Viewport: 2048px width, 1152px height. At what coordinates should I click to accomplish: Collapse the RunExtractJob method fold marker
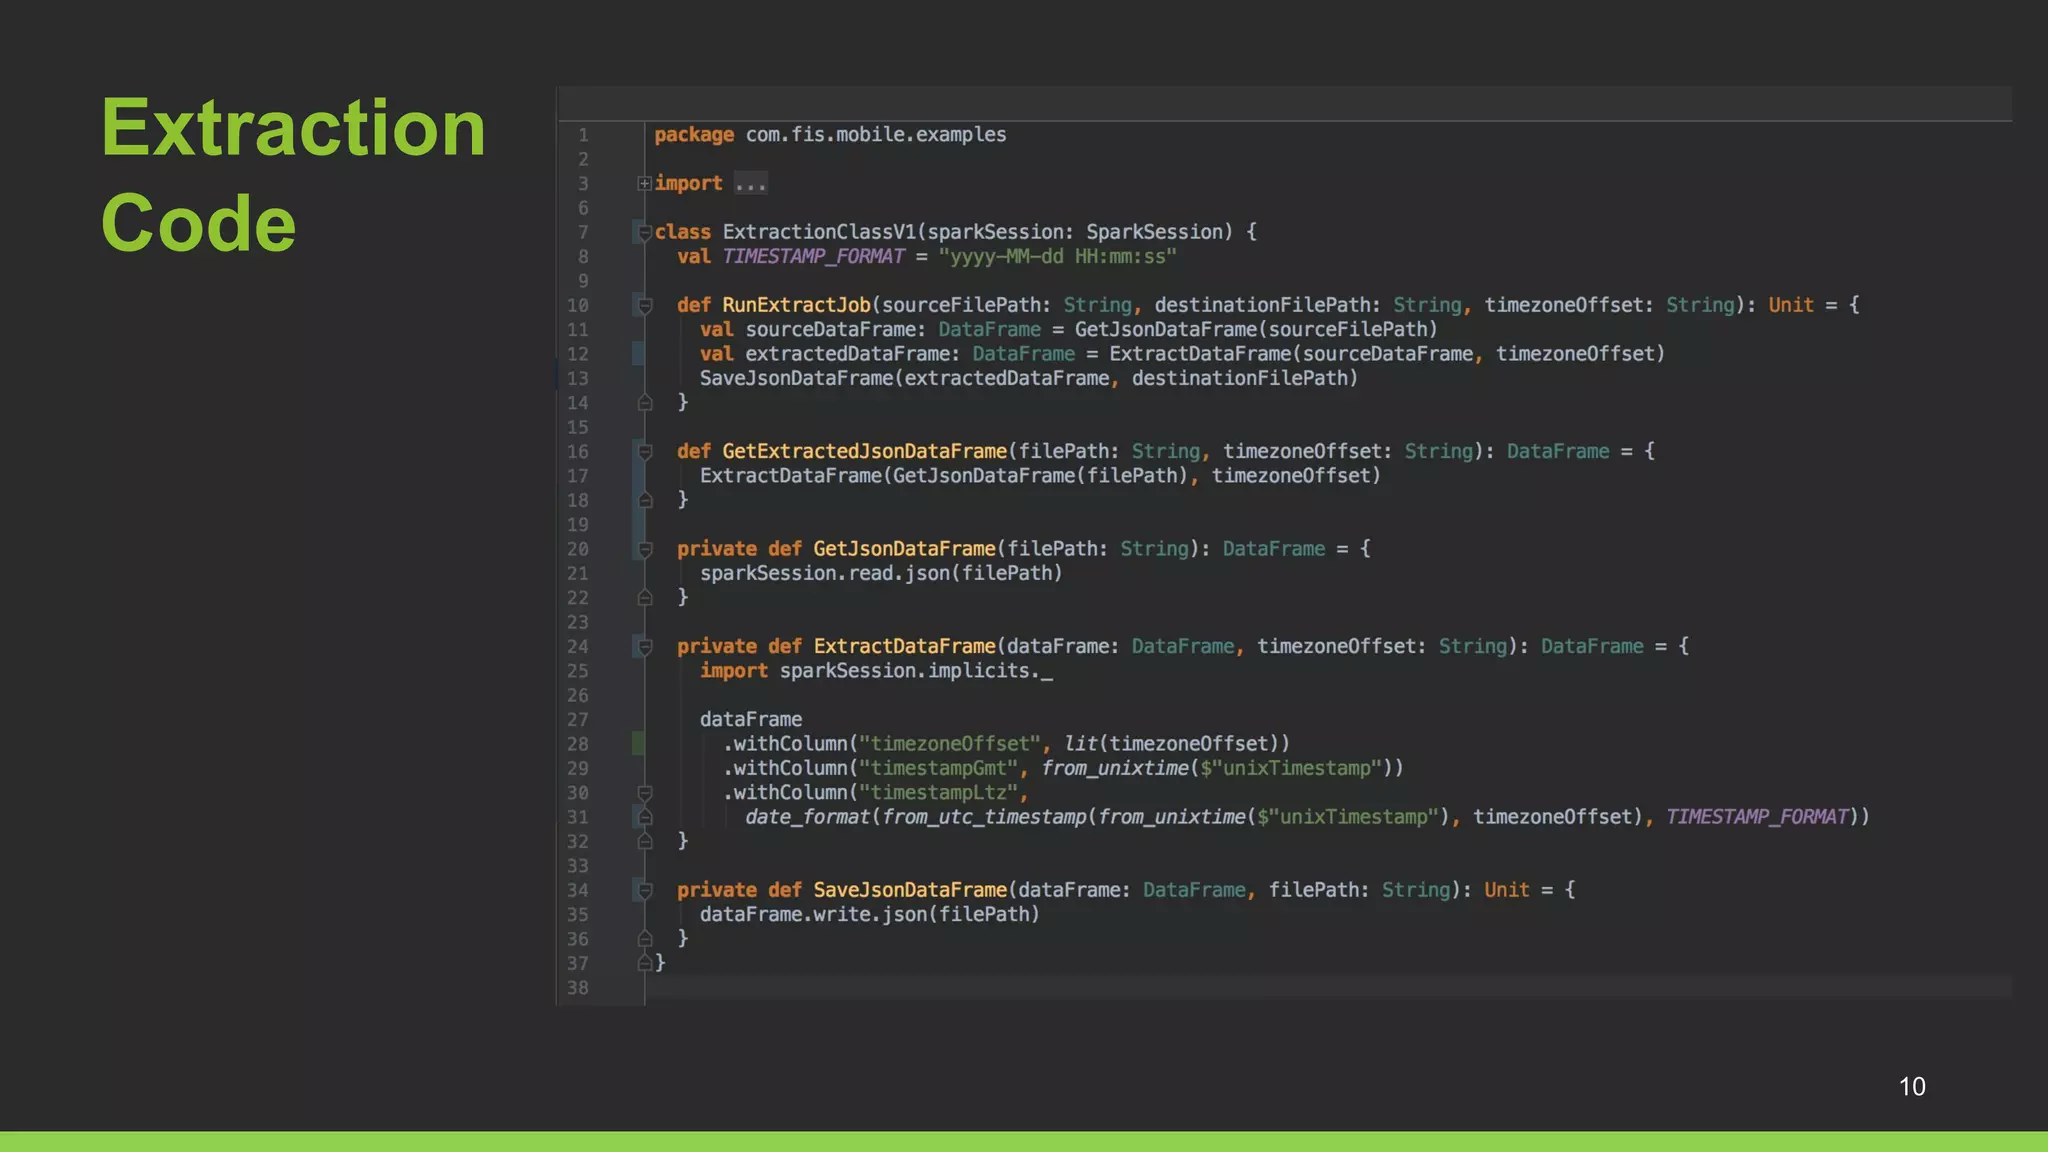[645, 305]
